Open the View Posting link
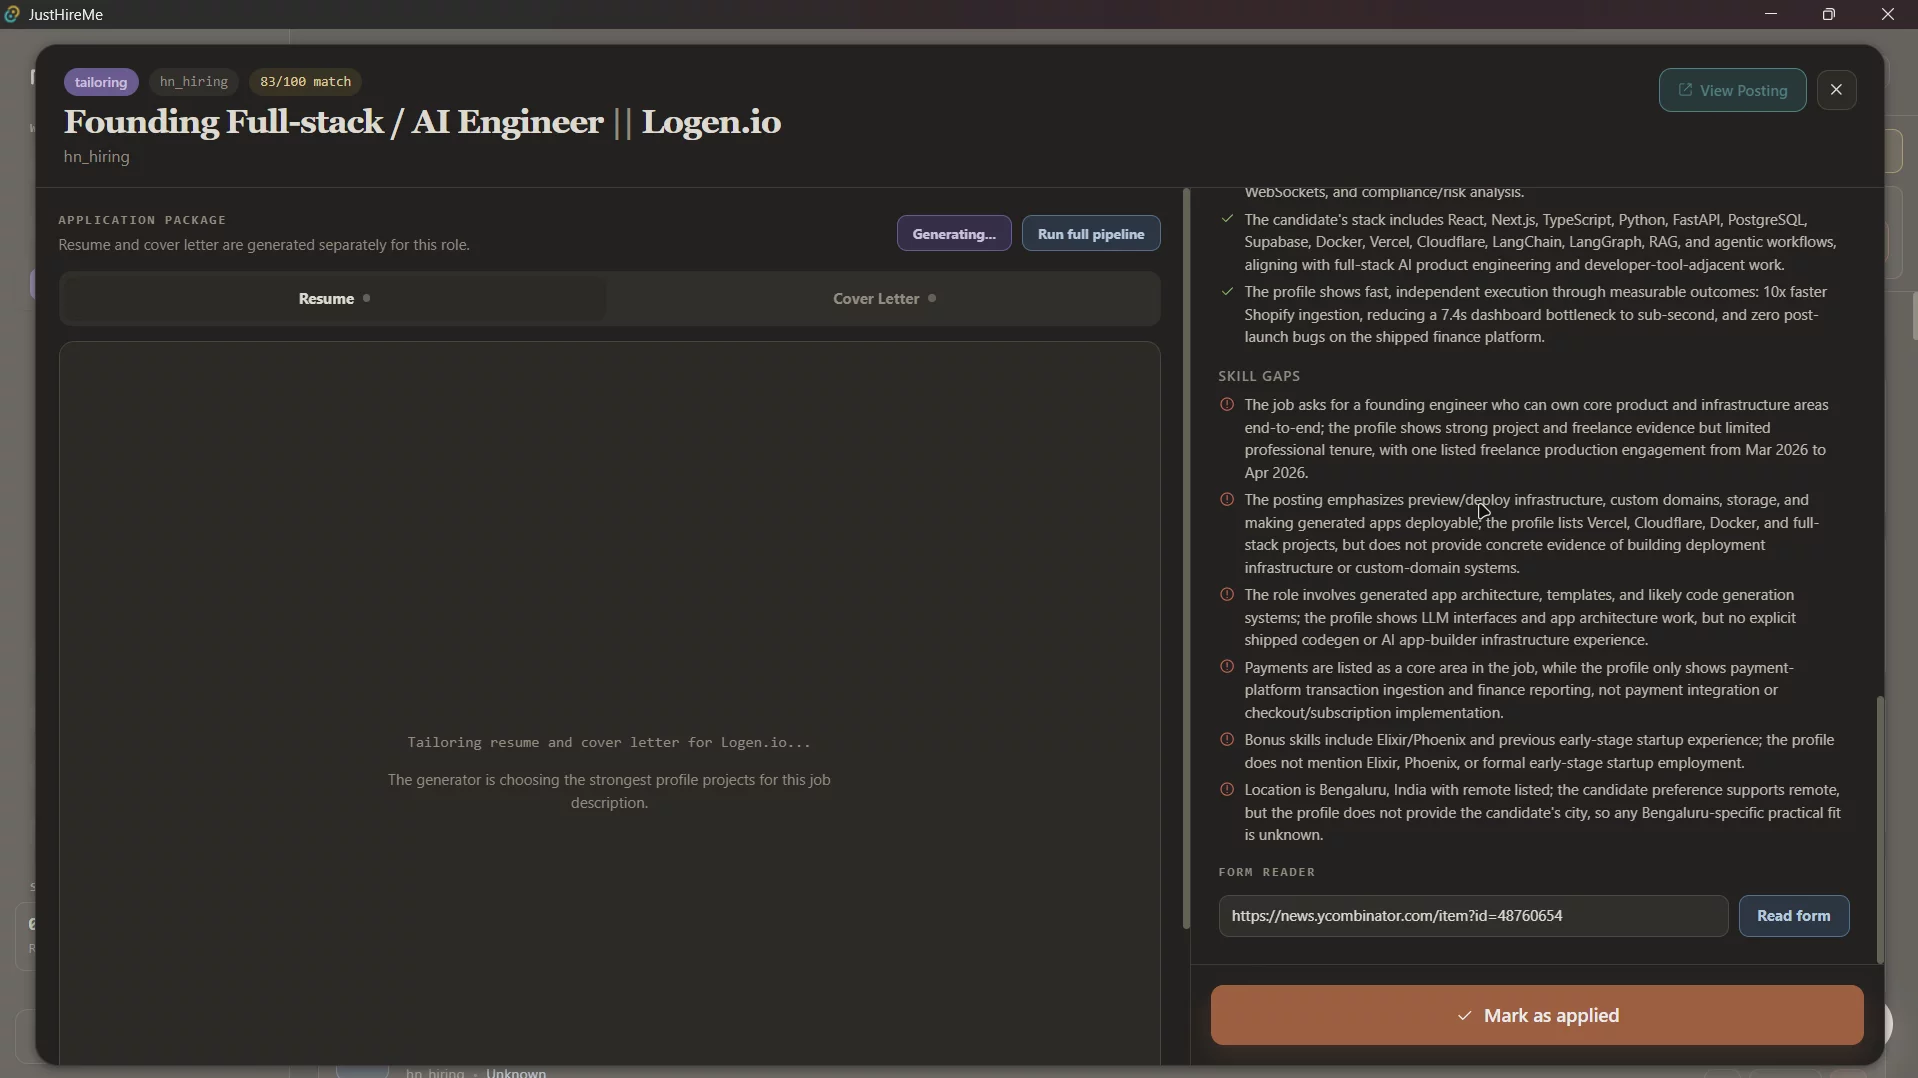This screenshot has height=1078, width=1918. tap(1732, 90)
